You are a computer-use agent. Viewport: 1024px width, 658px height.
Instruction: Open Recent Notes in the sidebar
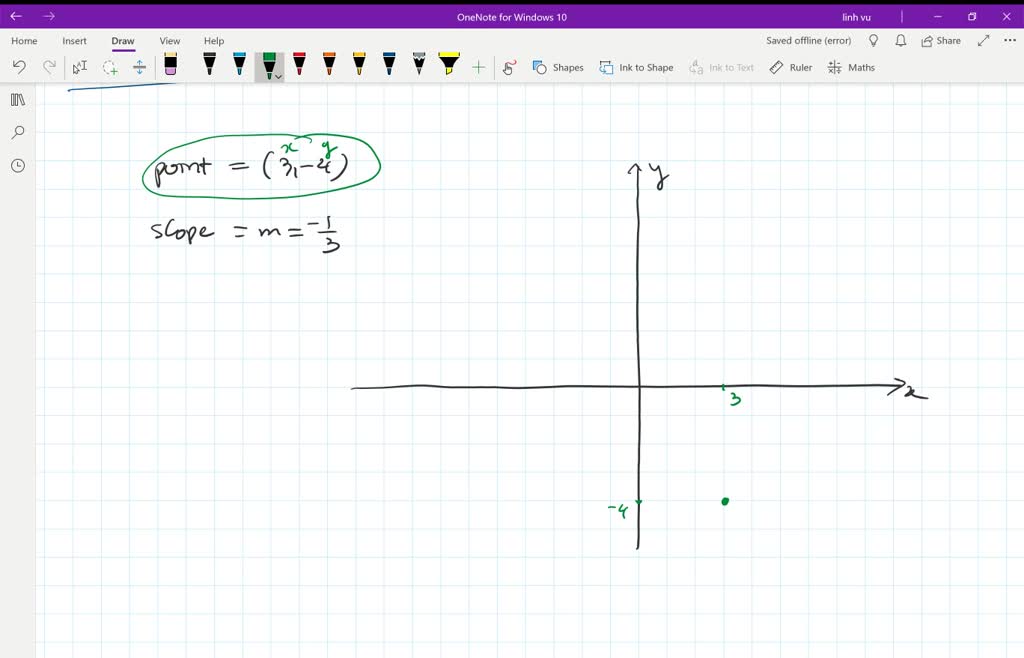pos(17,166)
